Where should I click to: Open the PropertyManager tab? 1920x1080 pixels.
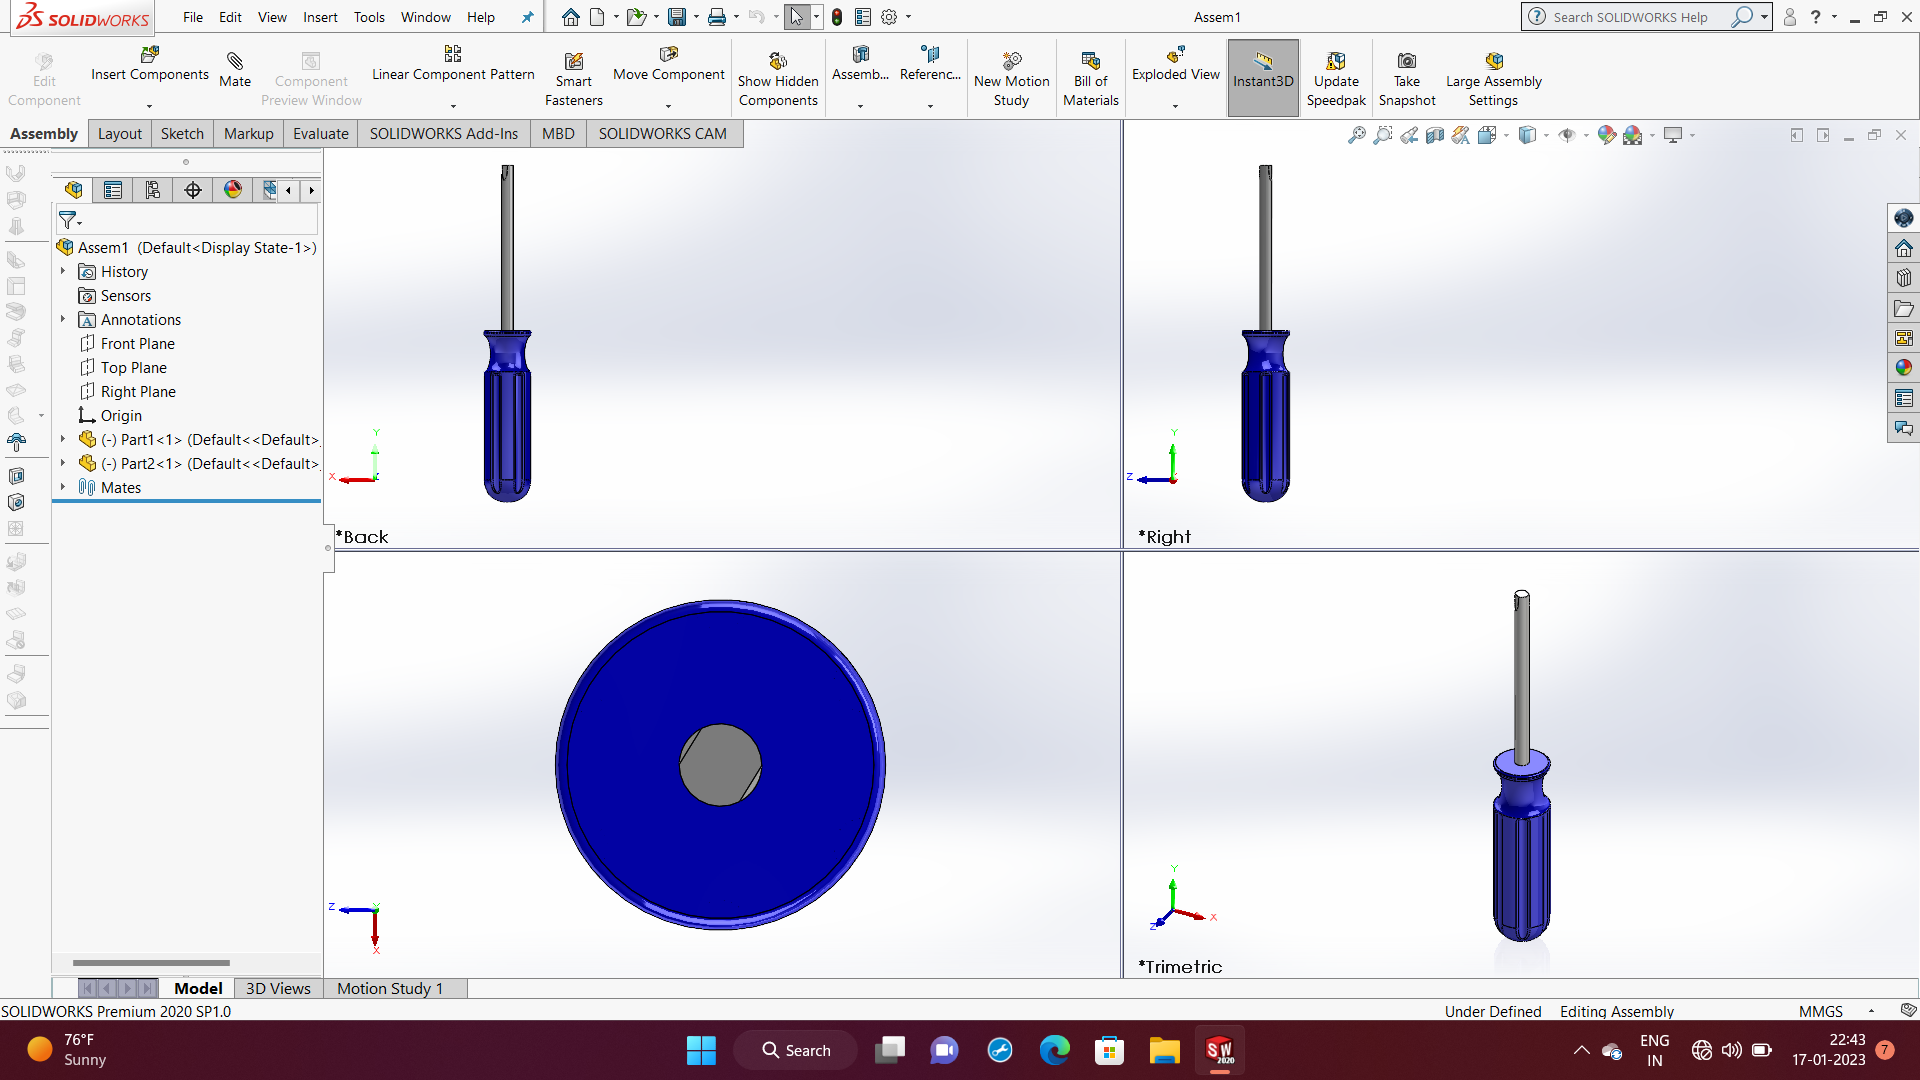[x=113, y=190]
